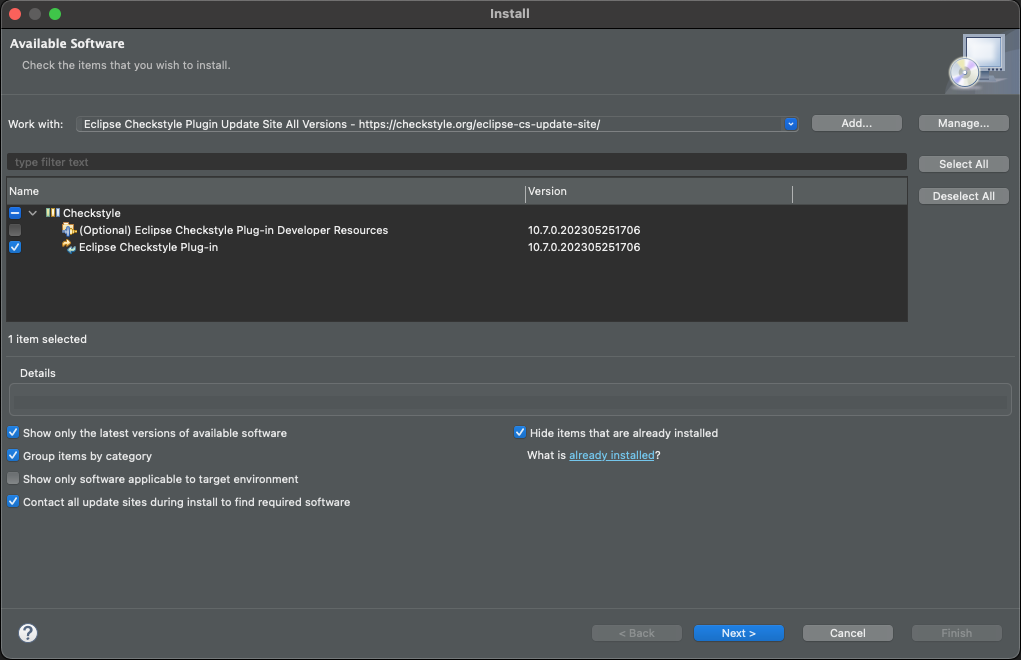Disable Group items by category
This screenshot has height=660, width=1021.
coord(12,455)
